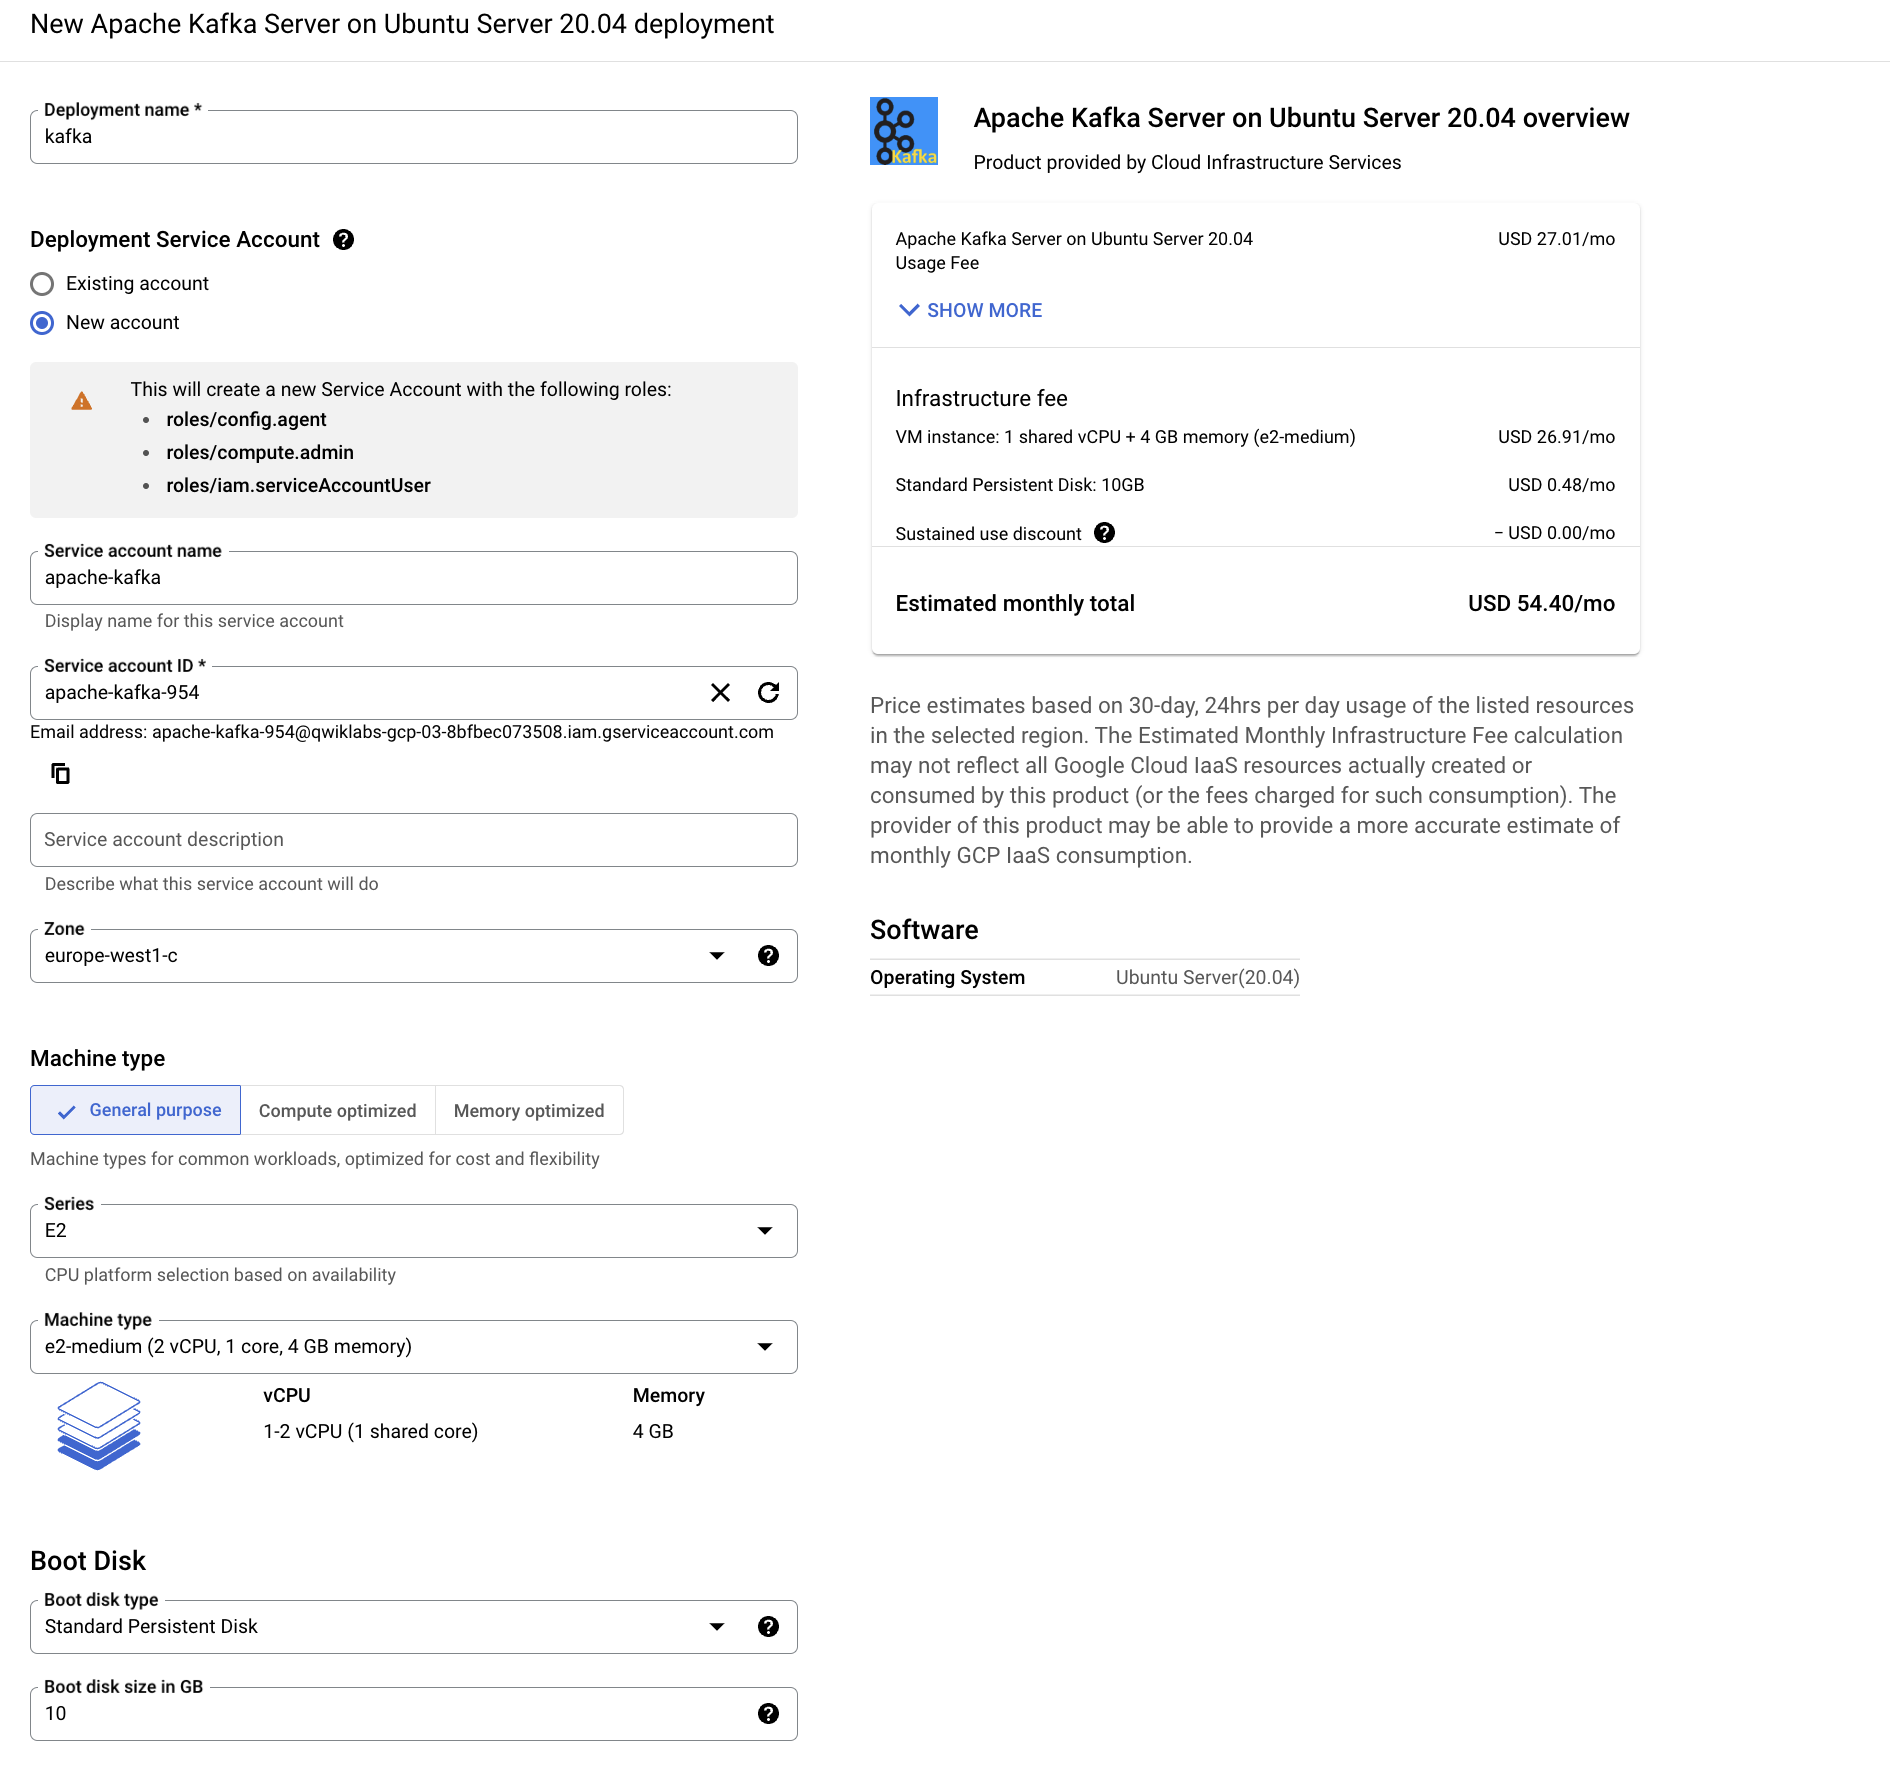Viewport: 1890px width, 1788px height.
Task: Edit the Deployment name field
Action: pos(414,137)
